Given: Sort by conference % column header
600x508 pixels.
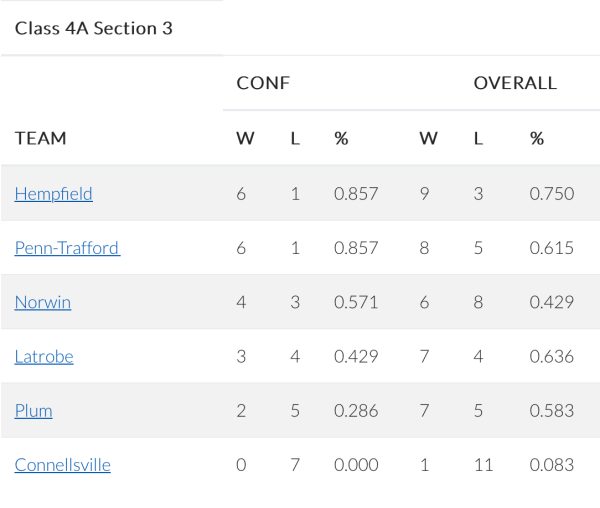Looking at the screenshot, I should [341, 139].
